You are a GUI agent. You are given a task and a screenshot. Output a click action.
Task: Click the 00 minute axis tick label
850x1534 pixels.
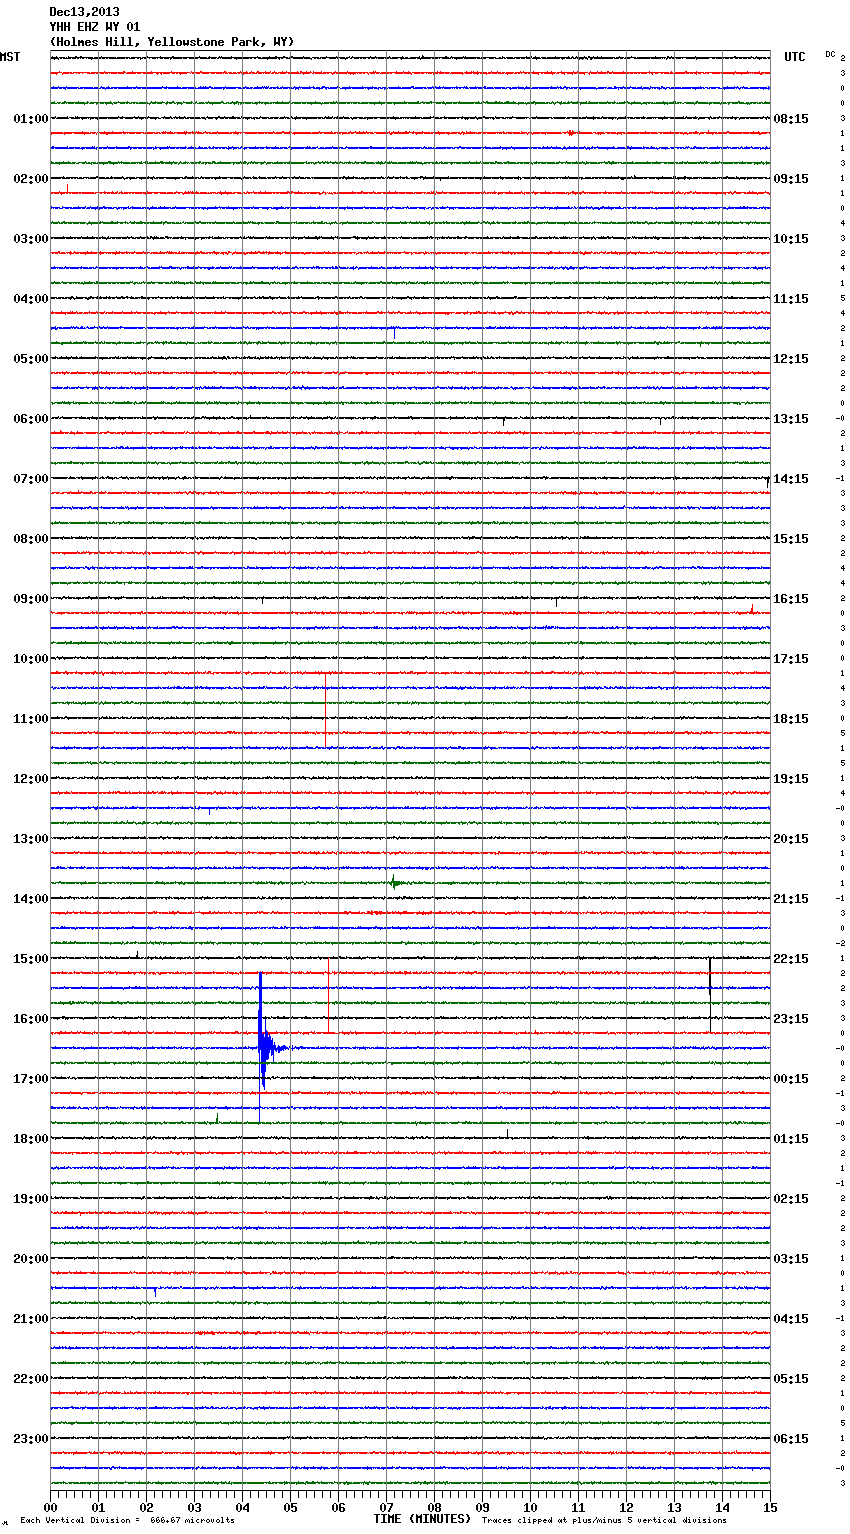pos(50,1507)
